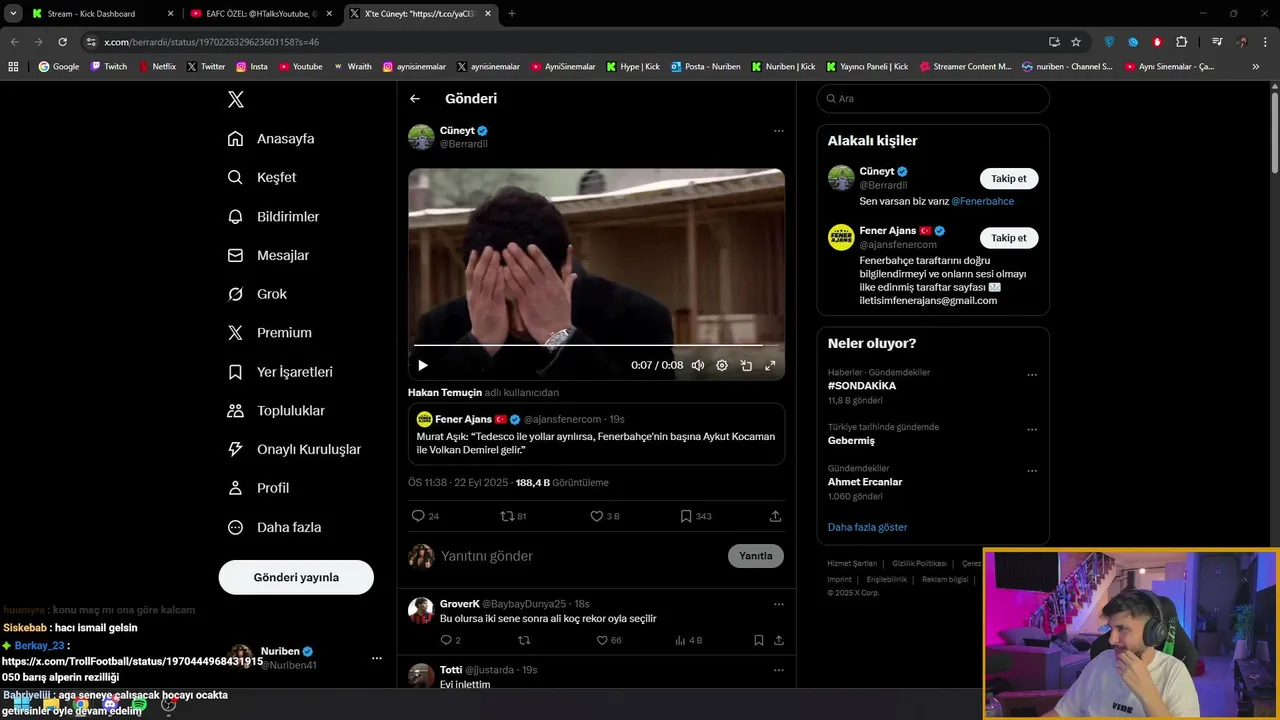Open more options on Cüneyt's post
The width and height of the screenshot is (1280, 720).
(x=778, y=131)
